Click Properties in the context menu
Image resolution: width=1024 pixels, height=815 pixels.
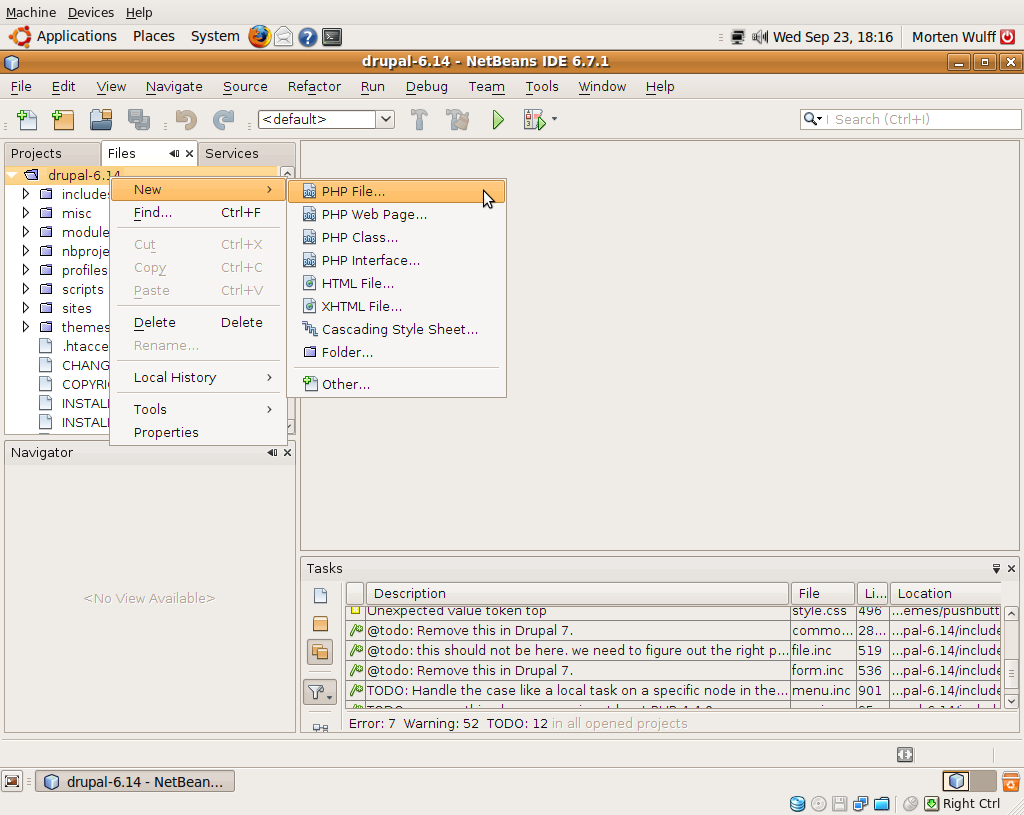click(x=199, y=432)
